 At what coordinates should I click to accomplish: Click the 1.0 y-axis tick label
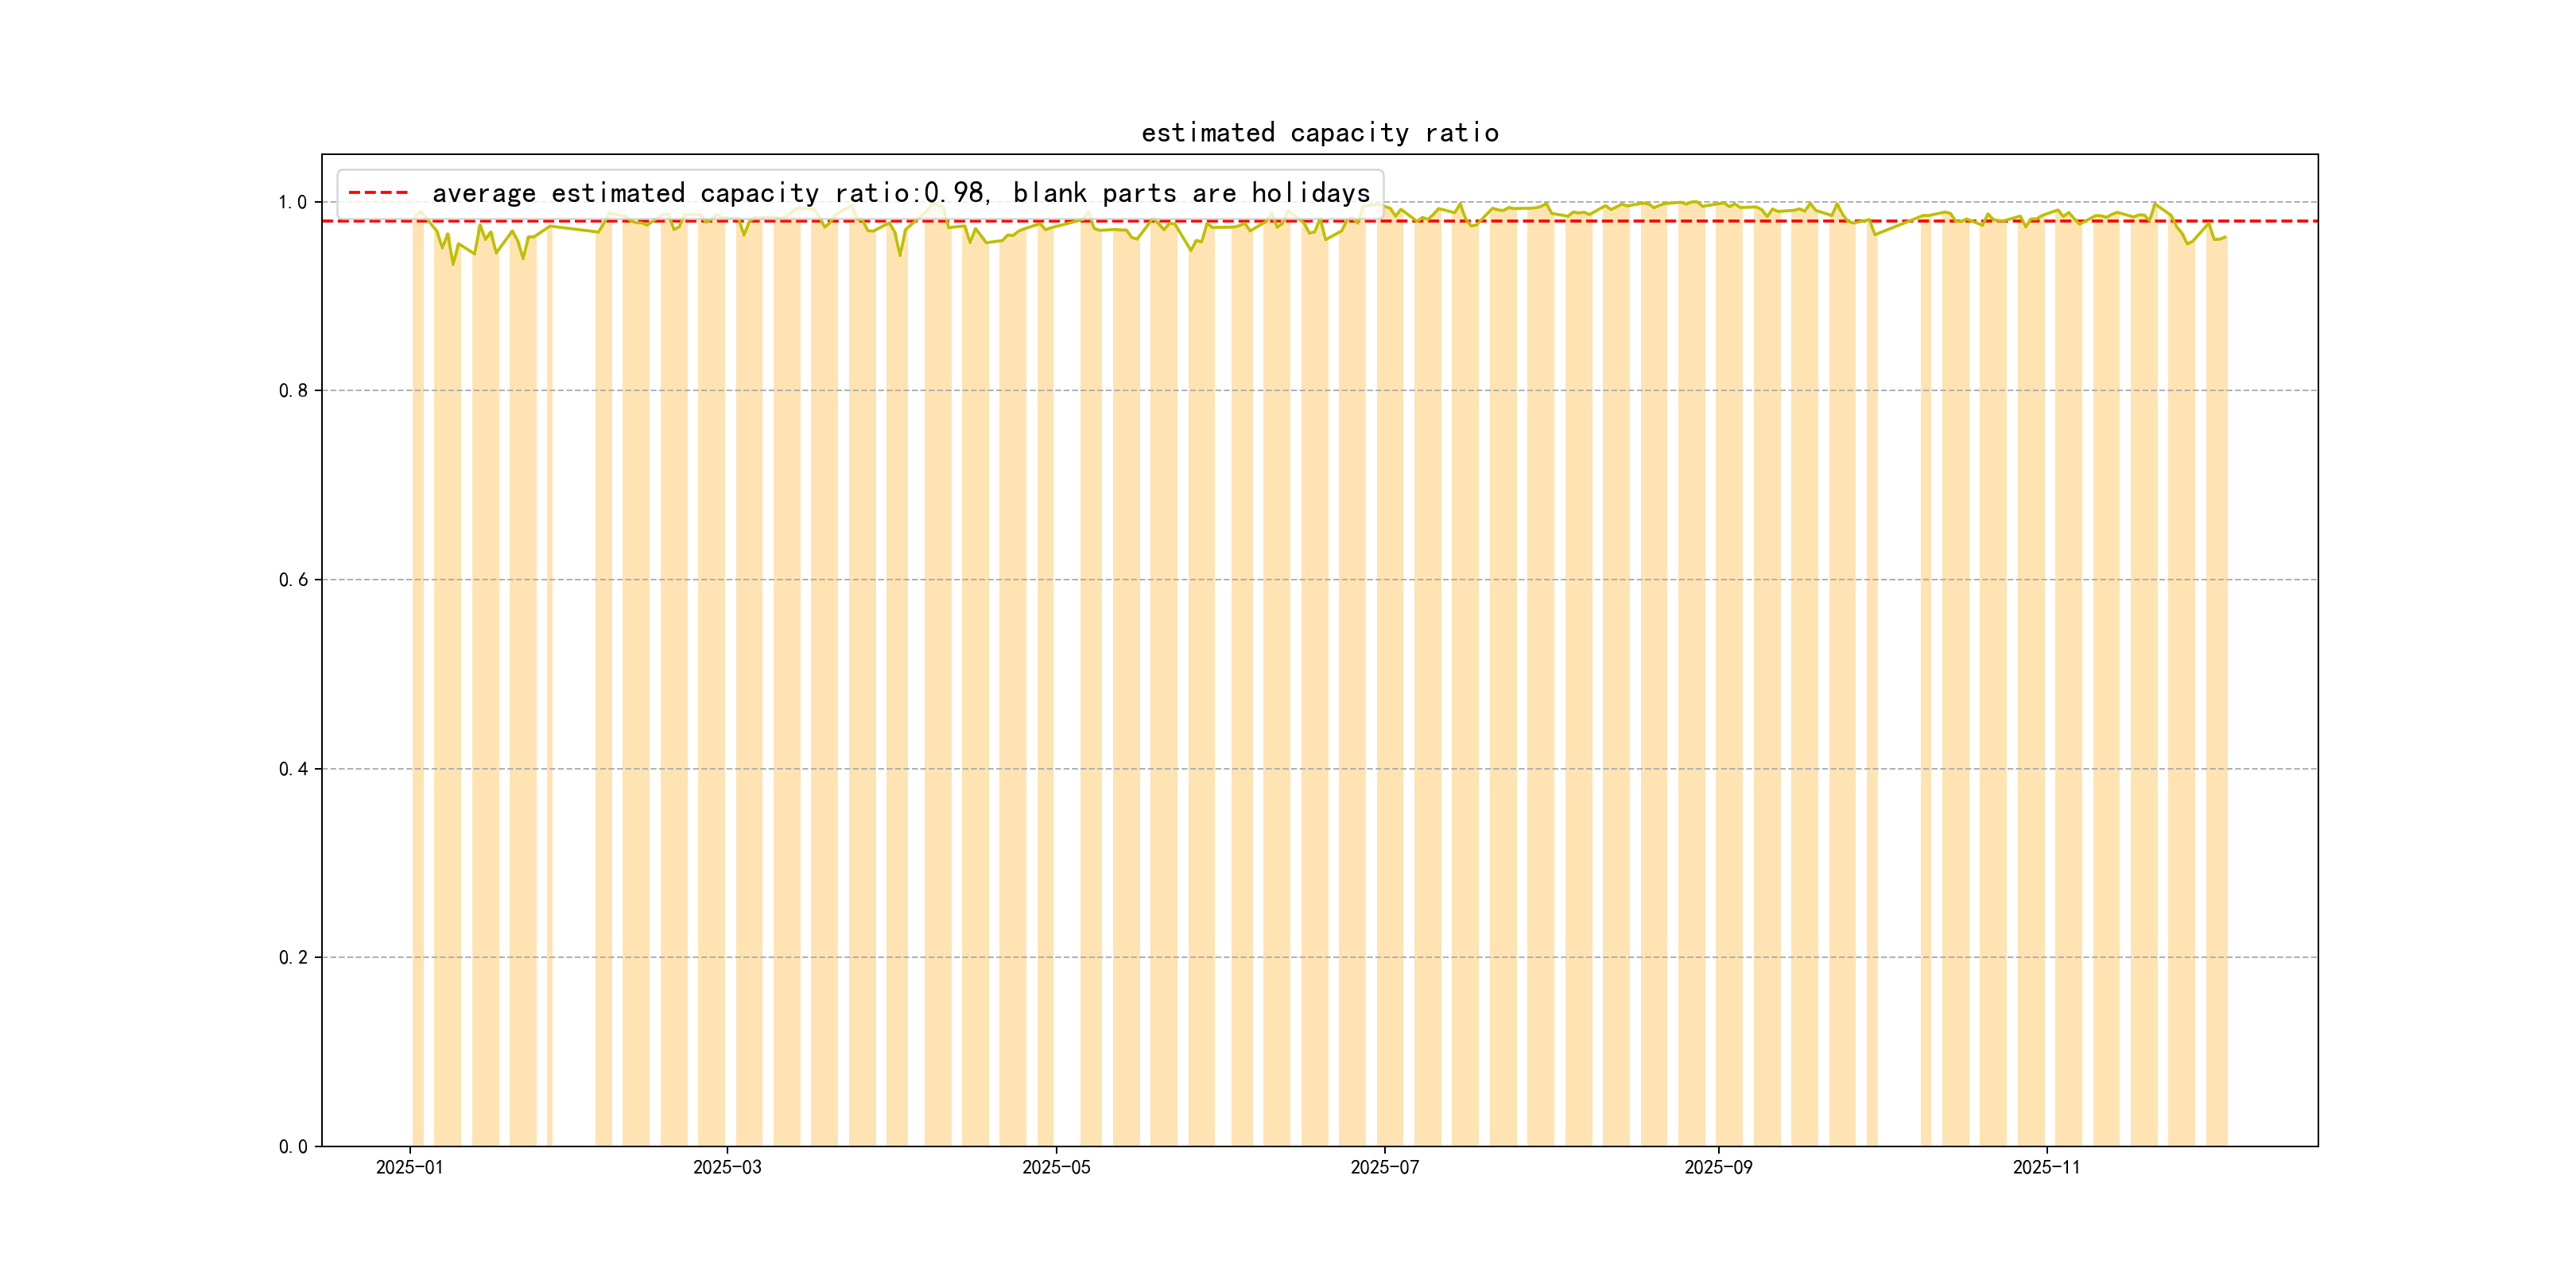click(293, 202)
